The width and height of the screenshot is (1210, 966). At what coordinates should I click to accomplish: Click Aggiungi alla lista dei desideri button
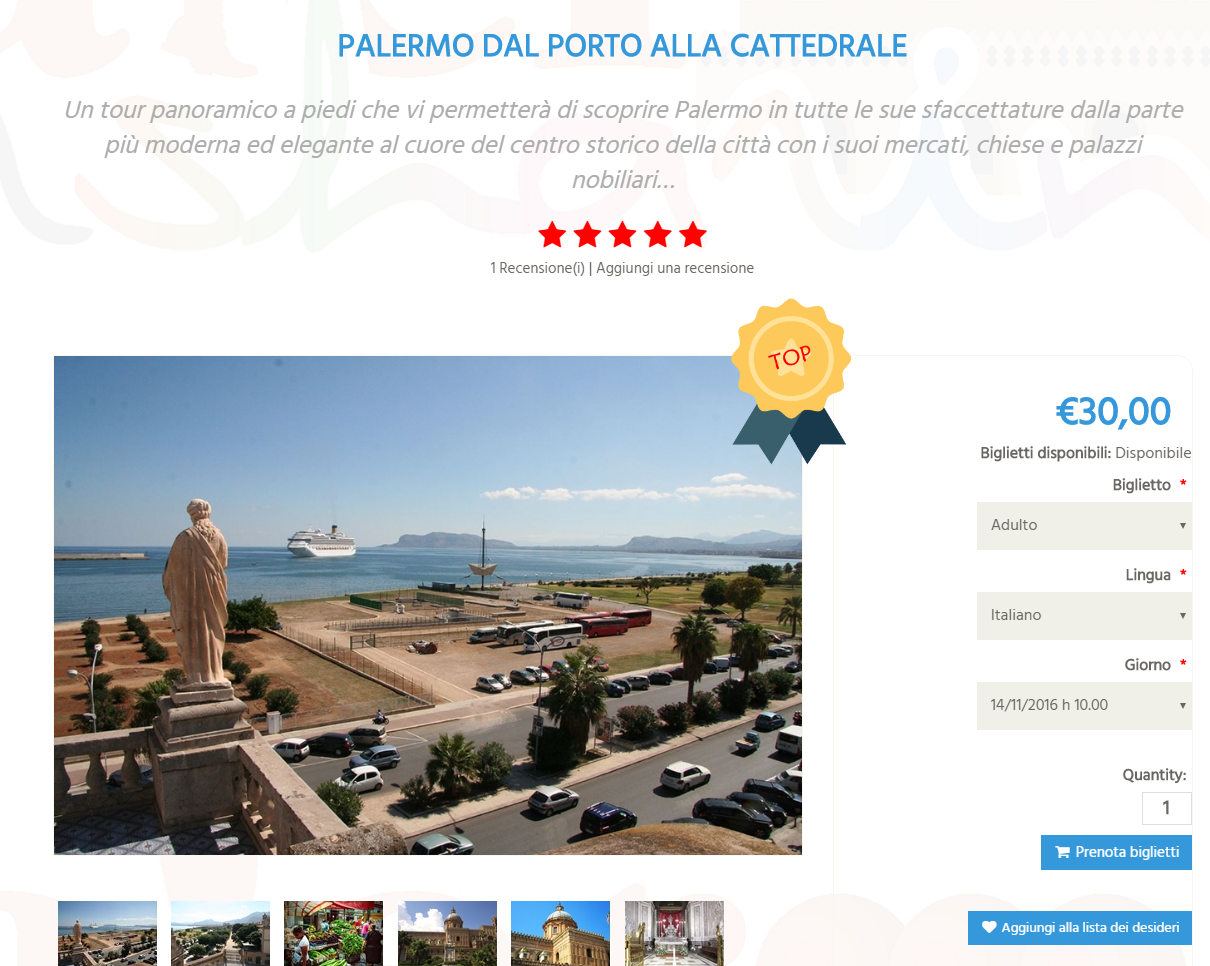click(x=1080, y=928)
